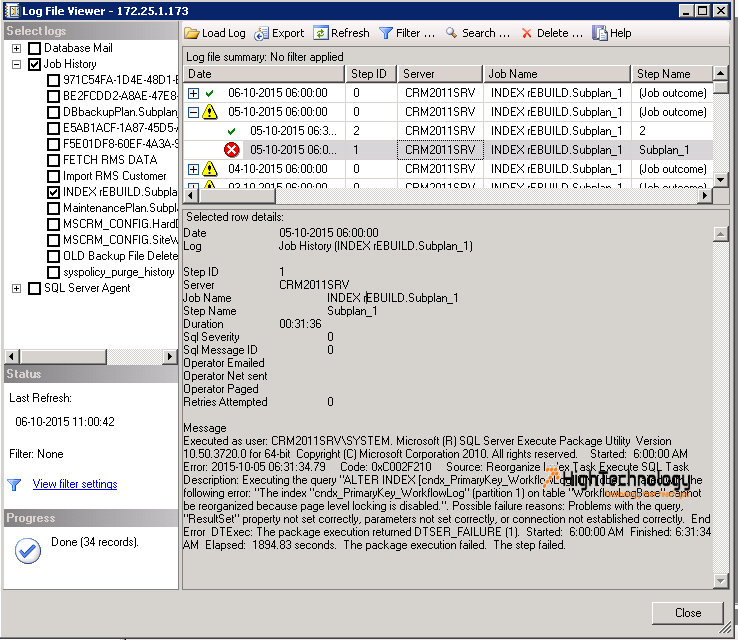
Task: Check the syspolicy_purge_history checkbox
Action: coord(54,272)
